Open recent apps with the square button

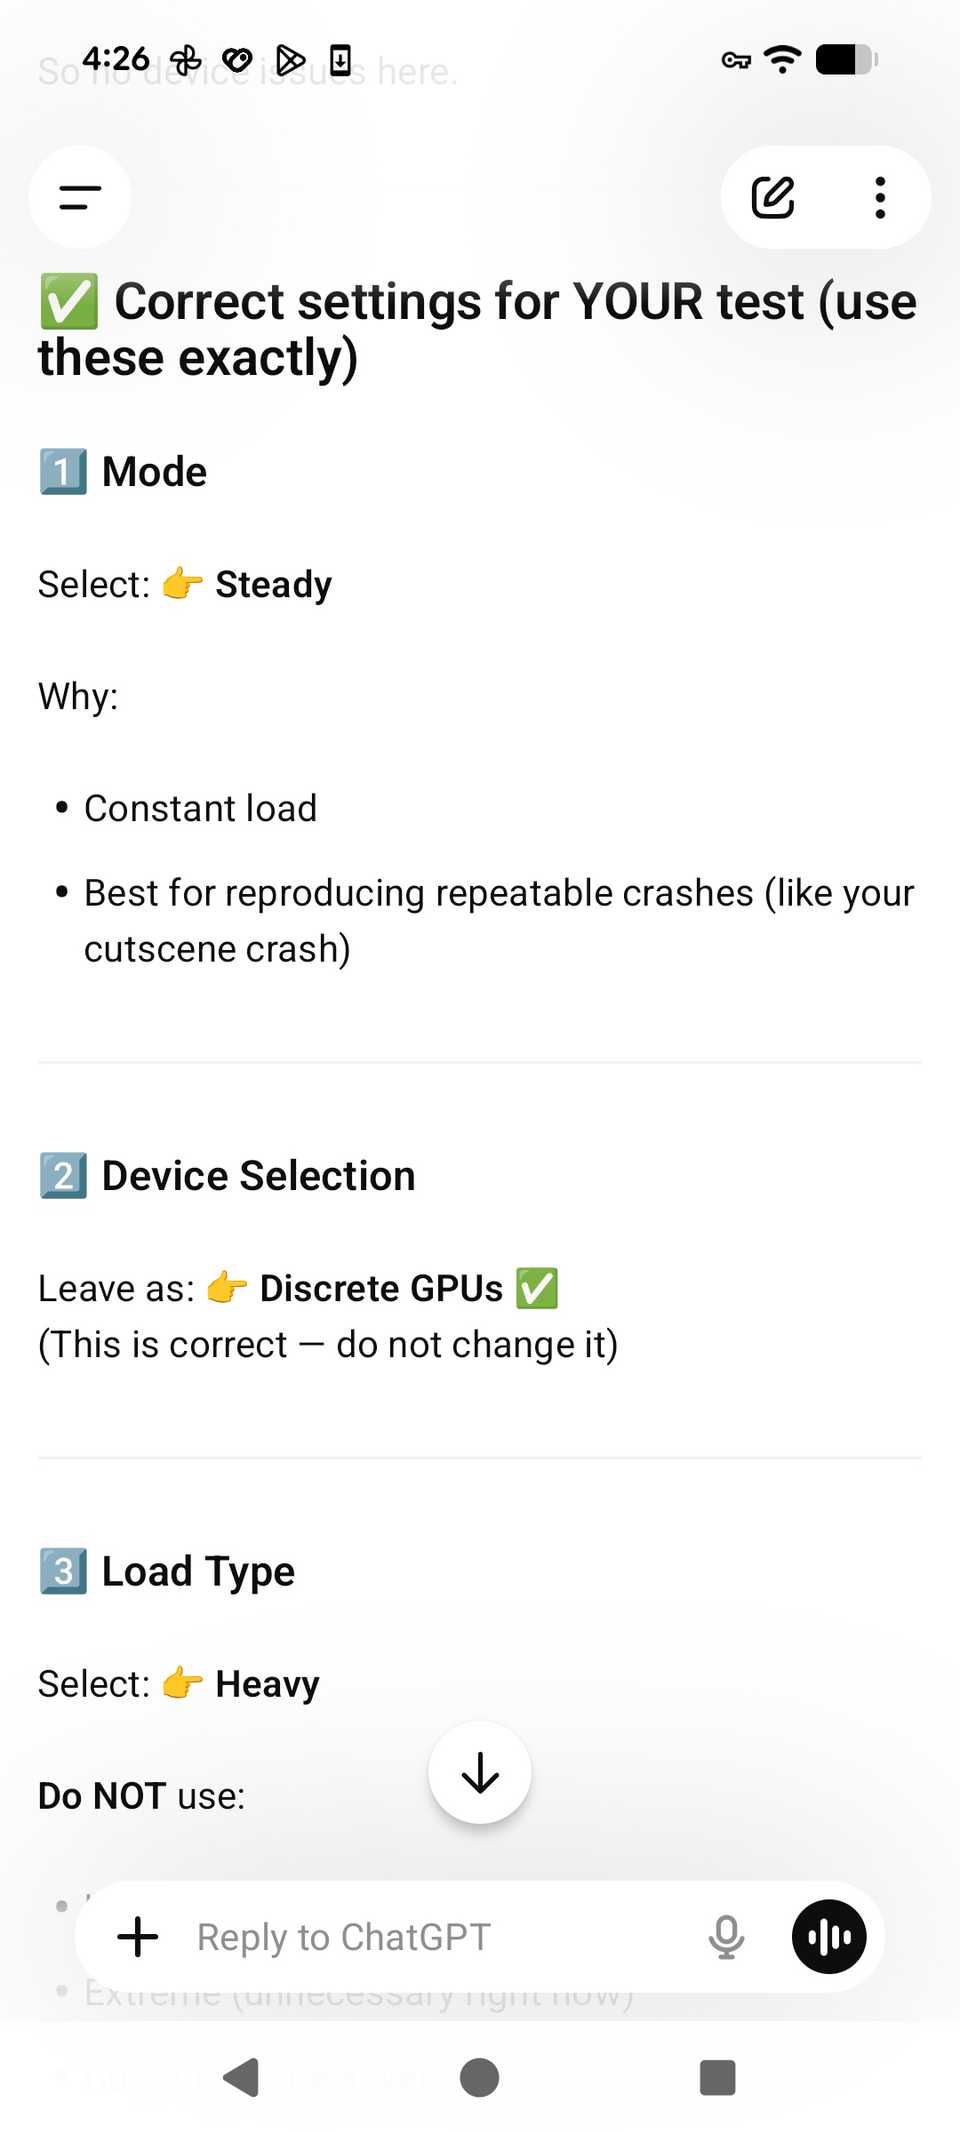[717, 2077]
